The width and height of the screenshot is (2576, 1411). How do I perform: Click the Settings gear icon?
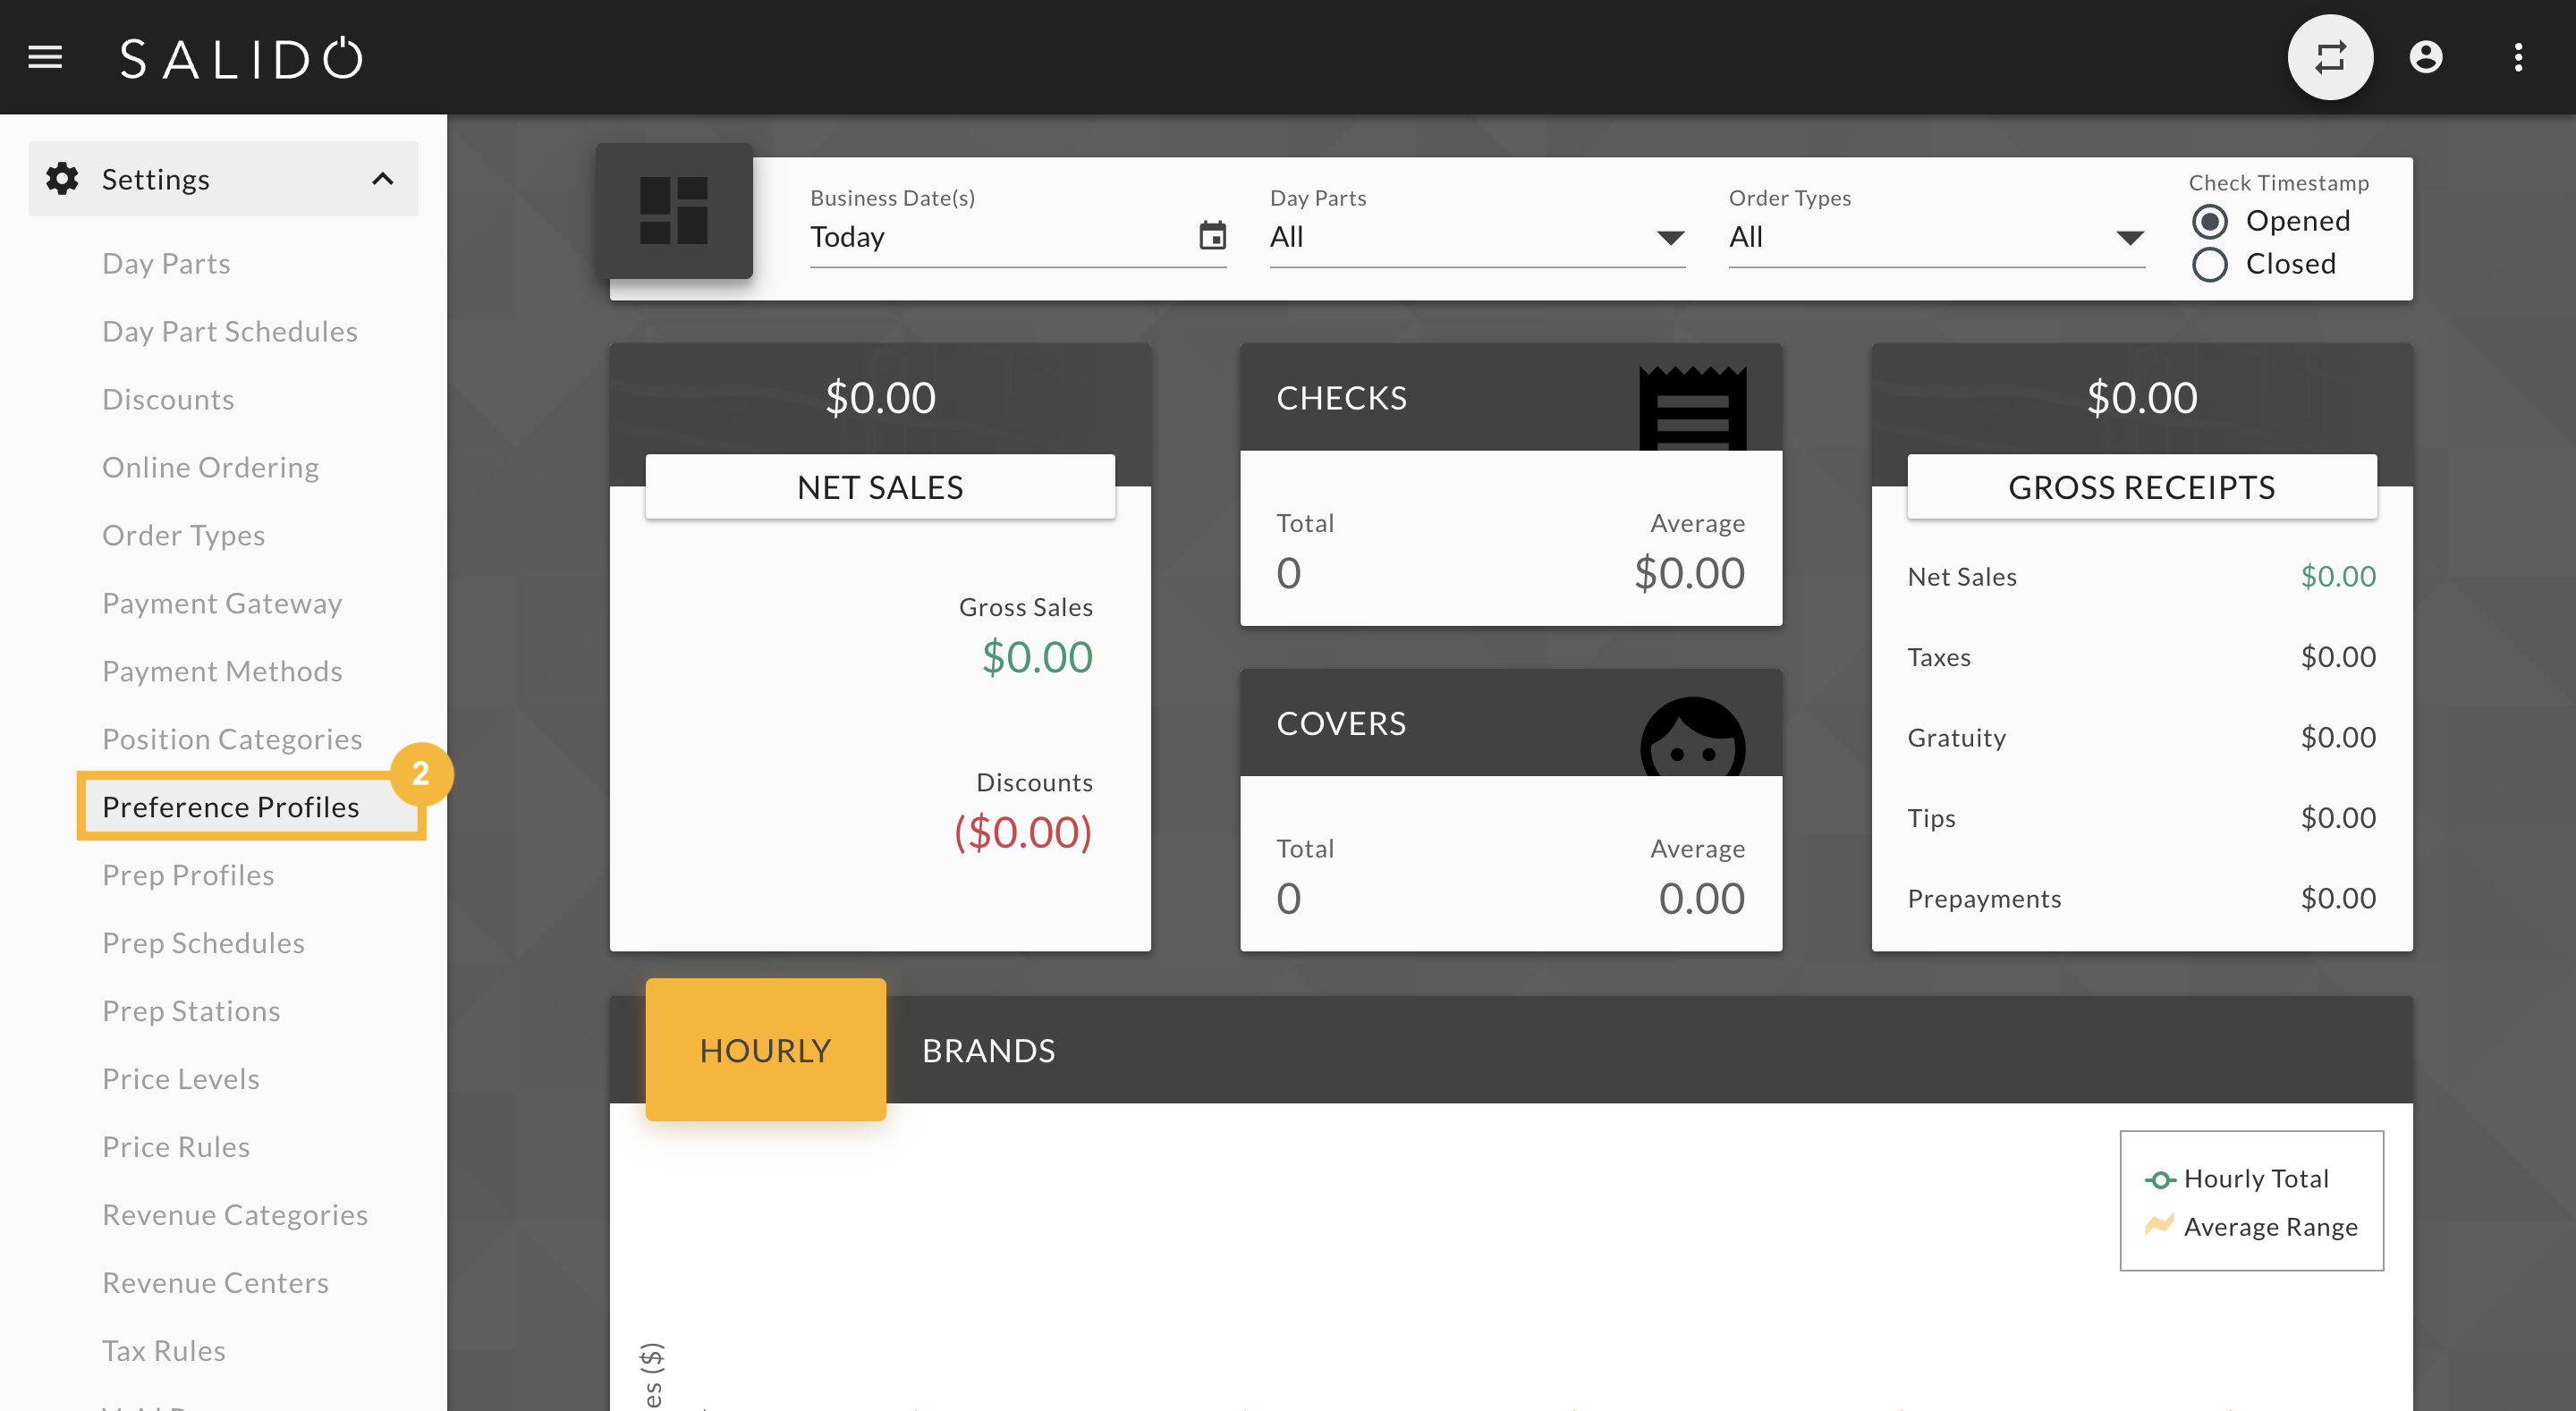(x=62, y=179)
